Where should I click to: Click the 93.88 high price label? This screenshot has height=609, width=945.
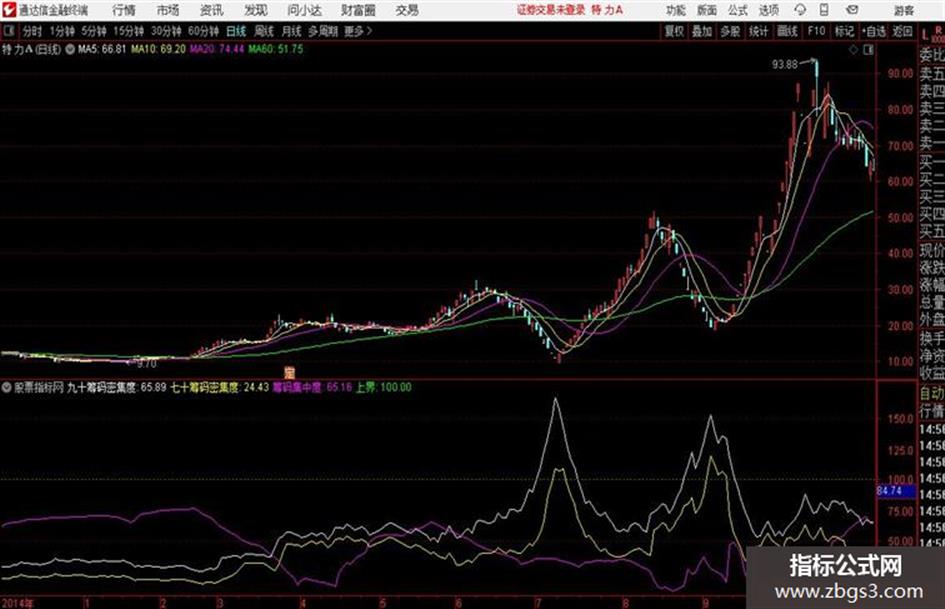point(785,64)
